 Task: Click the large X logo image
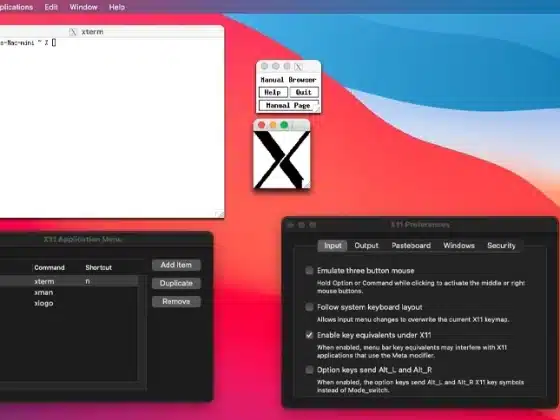[282, 160]
